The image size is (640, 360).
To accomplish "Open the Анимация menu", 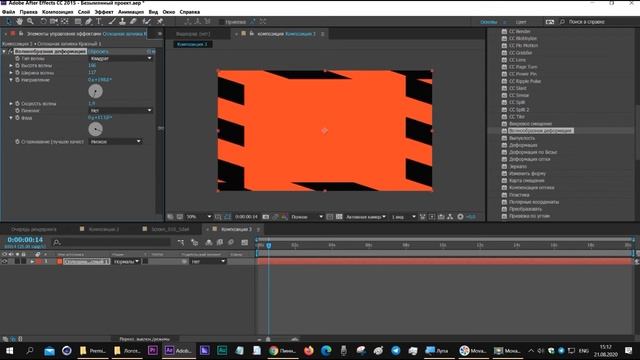I will pos(131,12).
